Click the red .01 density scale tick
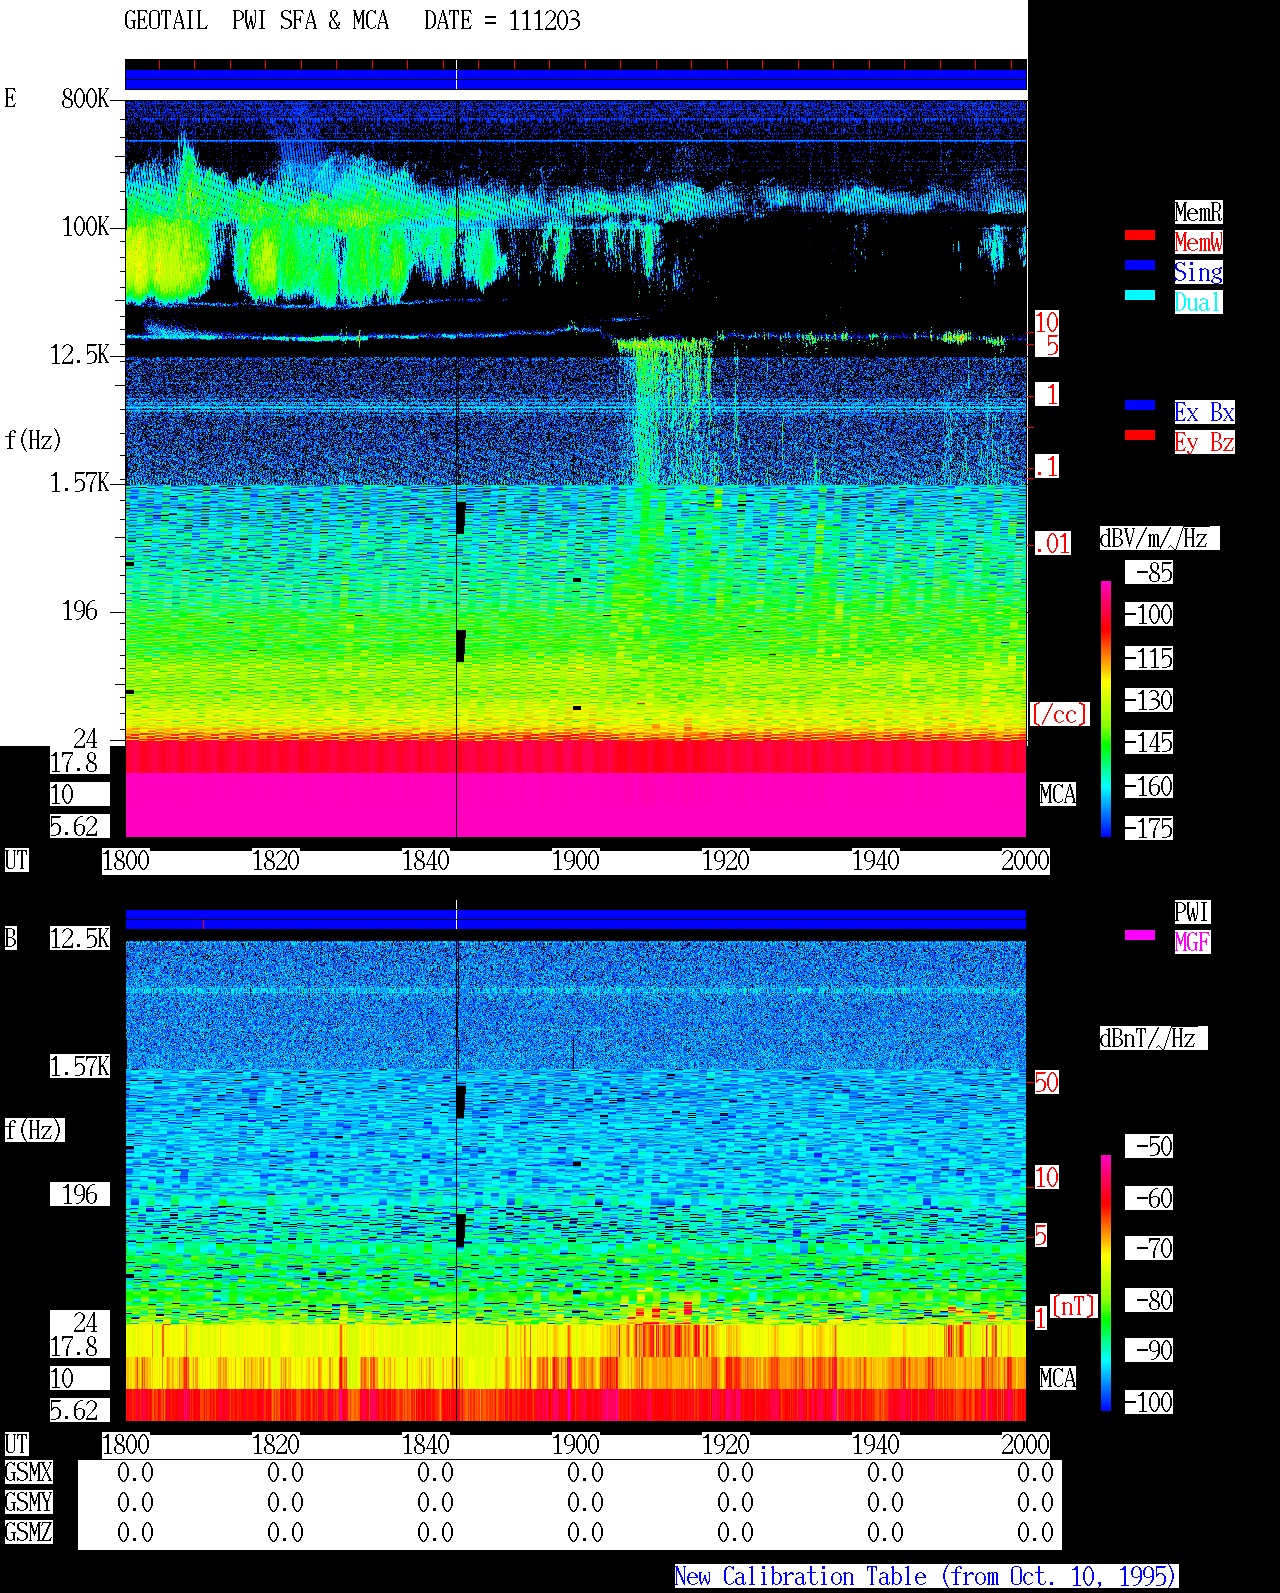The width and height of the screenshot is (1280, 1593). pos(1053,544)
